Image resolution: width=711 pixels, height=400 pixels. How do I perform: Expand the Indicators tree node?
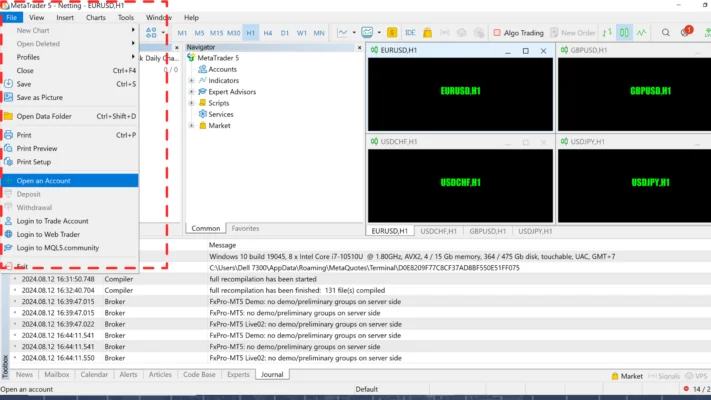tap(191, 80)
